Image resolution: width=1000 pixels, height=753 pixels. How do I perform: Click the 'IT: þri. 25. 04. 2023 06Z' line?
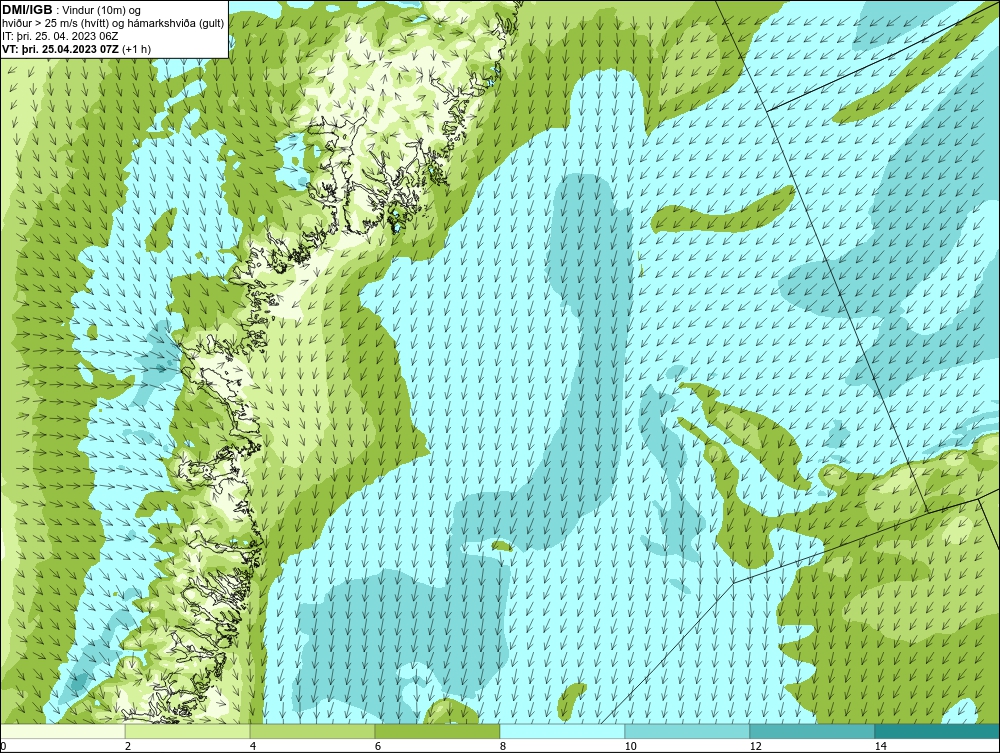click(60, 36)
